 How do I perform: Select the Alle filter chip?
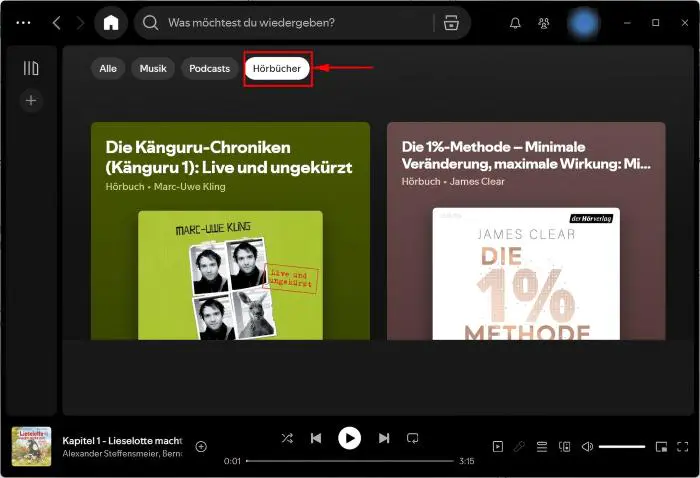[108, 68]
